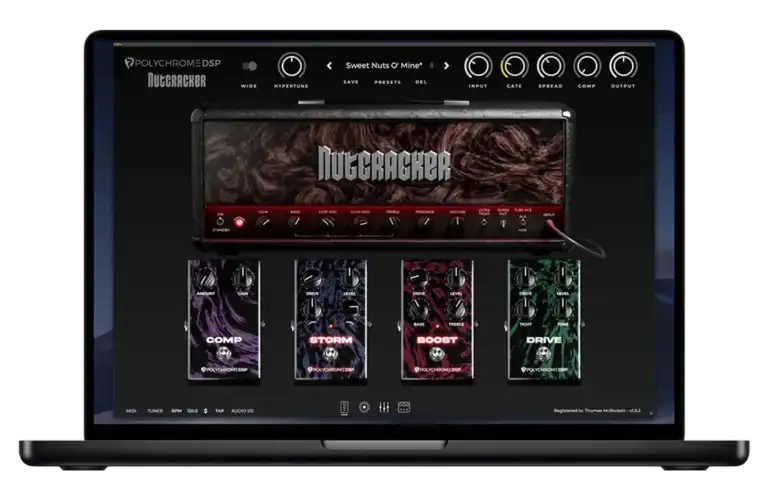Toggle the SUPER CUT switch on amp
The width and height of the screenshot is (768, 500).
click(503, 223)
